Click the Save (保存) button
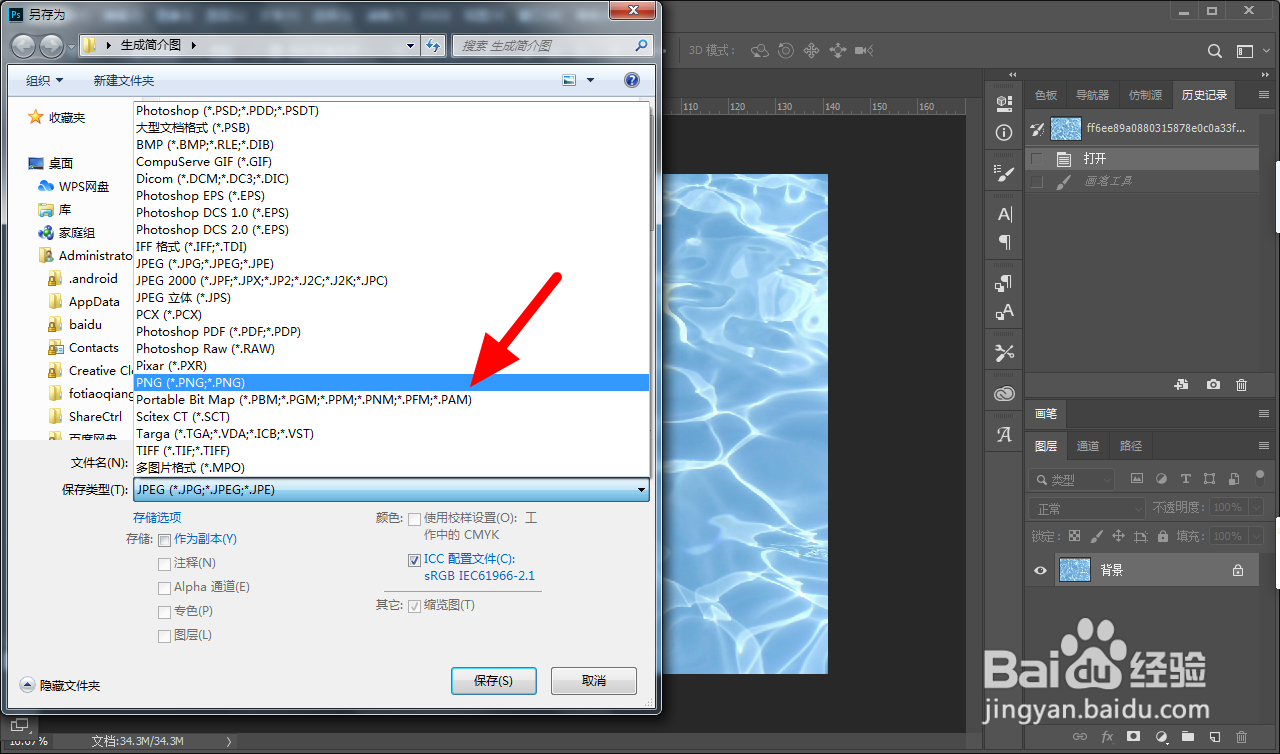The image size is (1280, 754). tap(494, 681)
